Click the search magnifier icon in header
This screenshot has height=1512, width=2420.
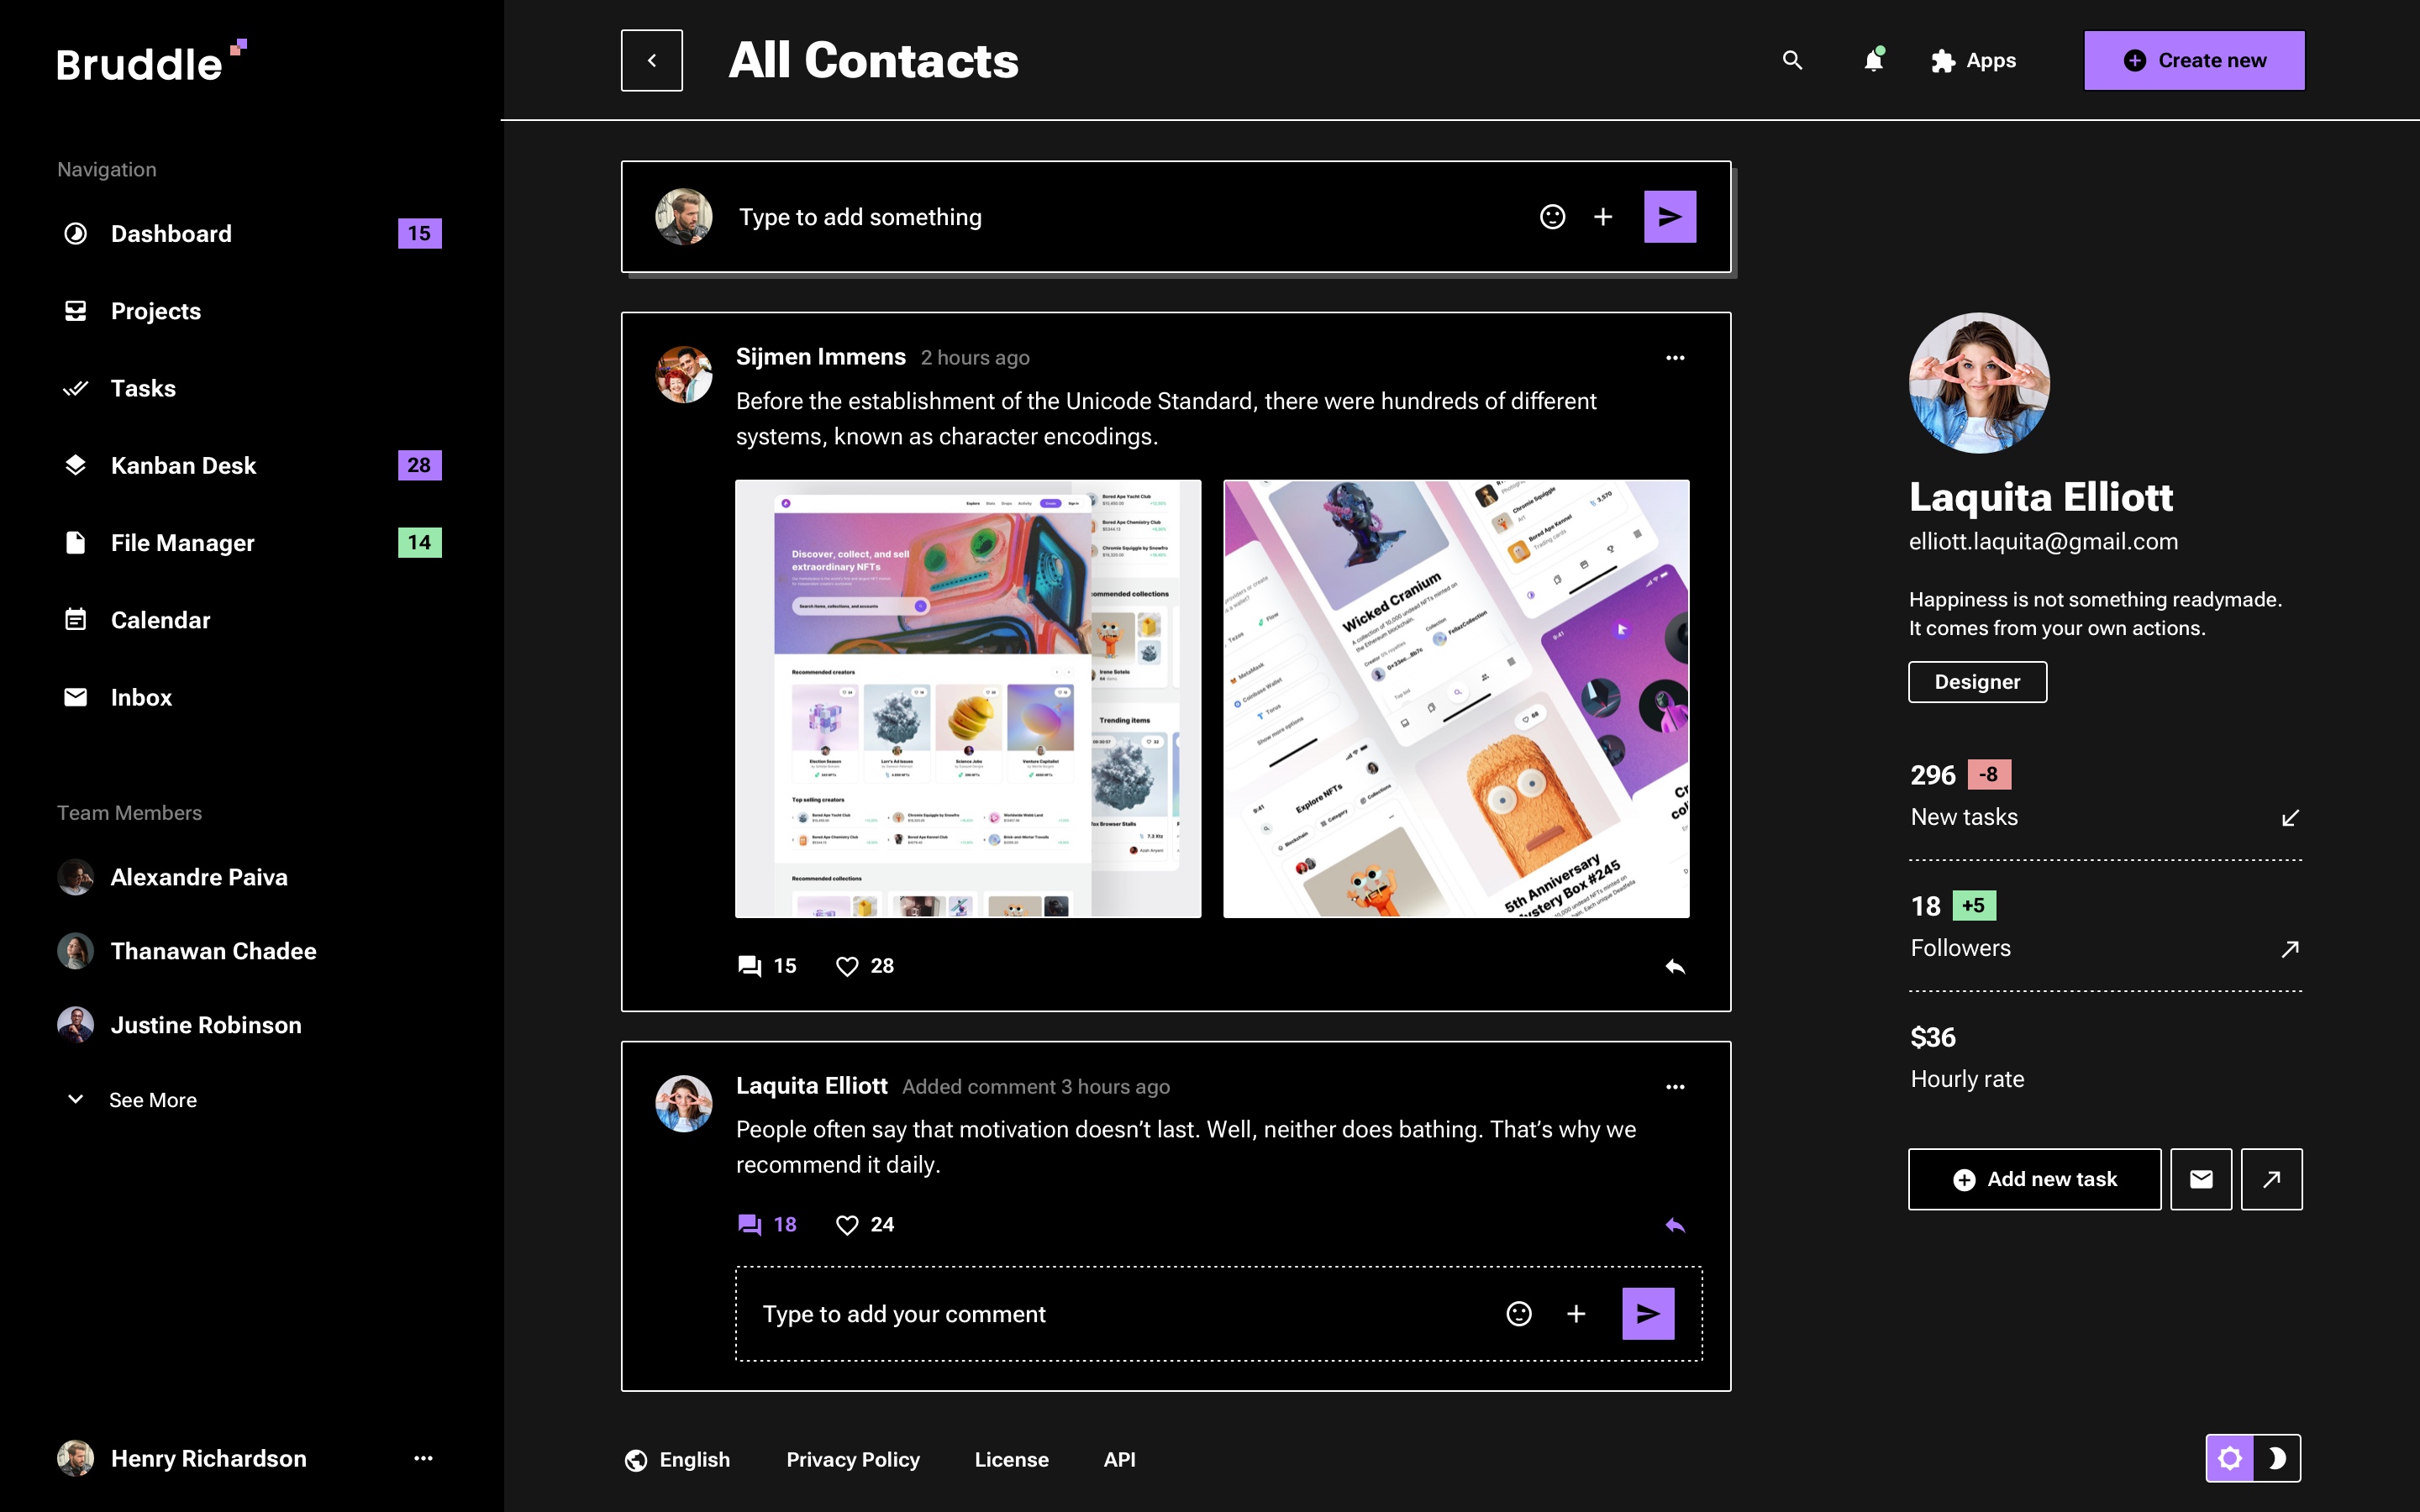[1792, 60]
